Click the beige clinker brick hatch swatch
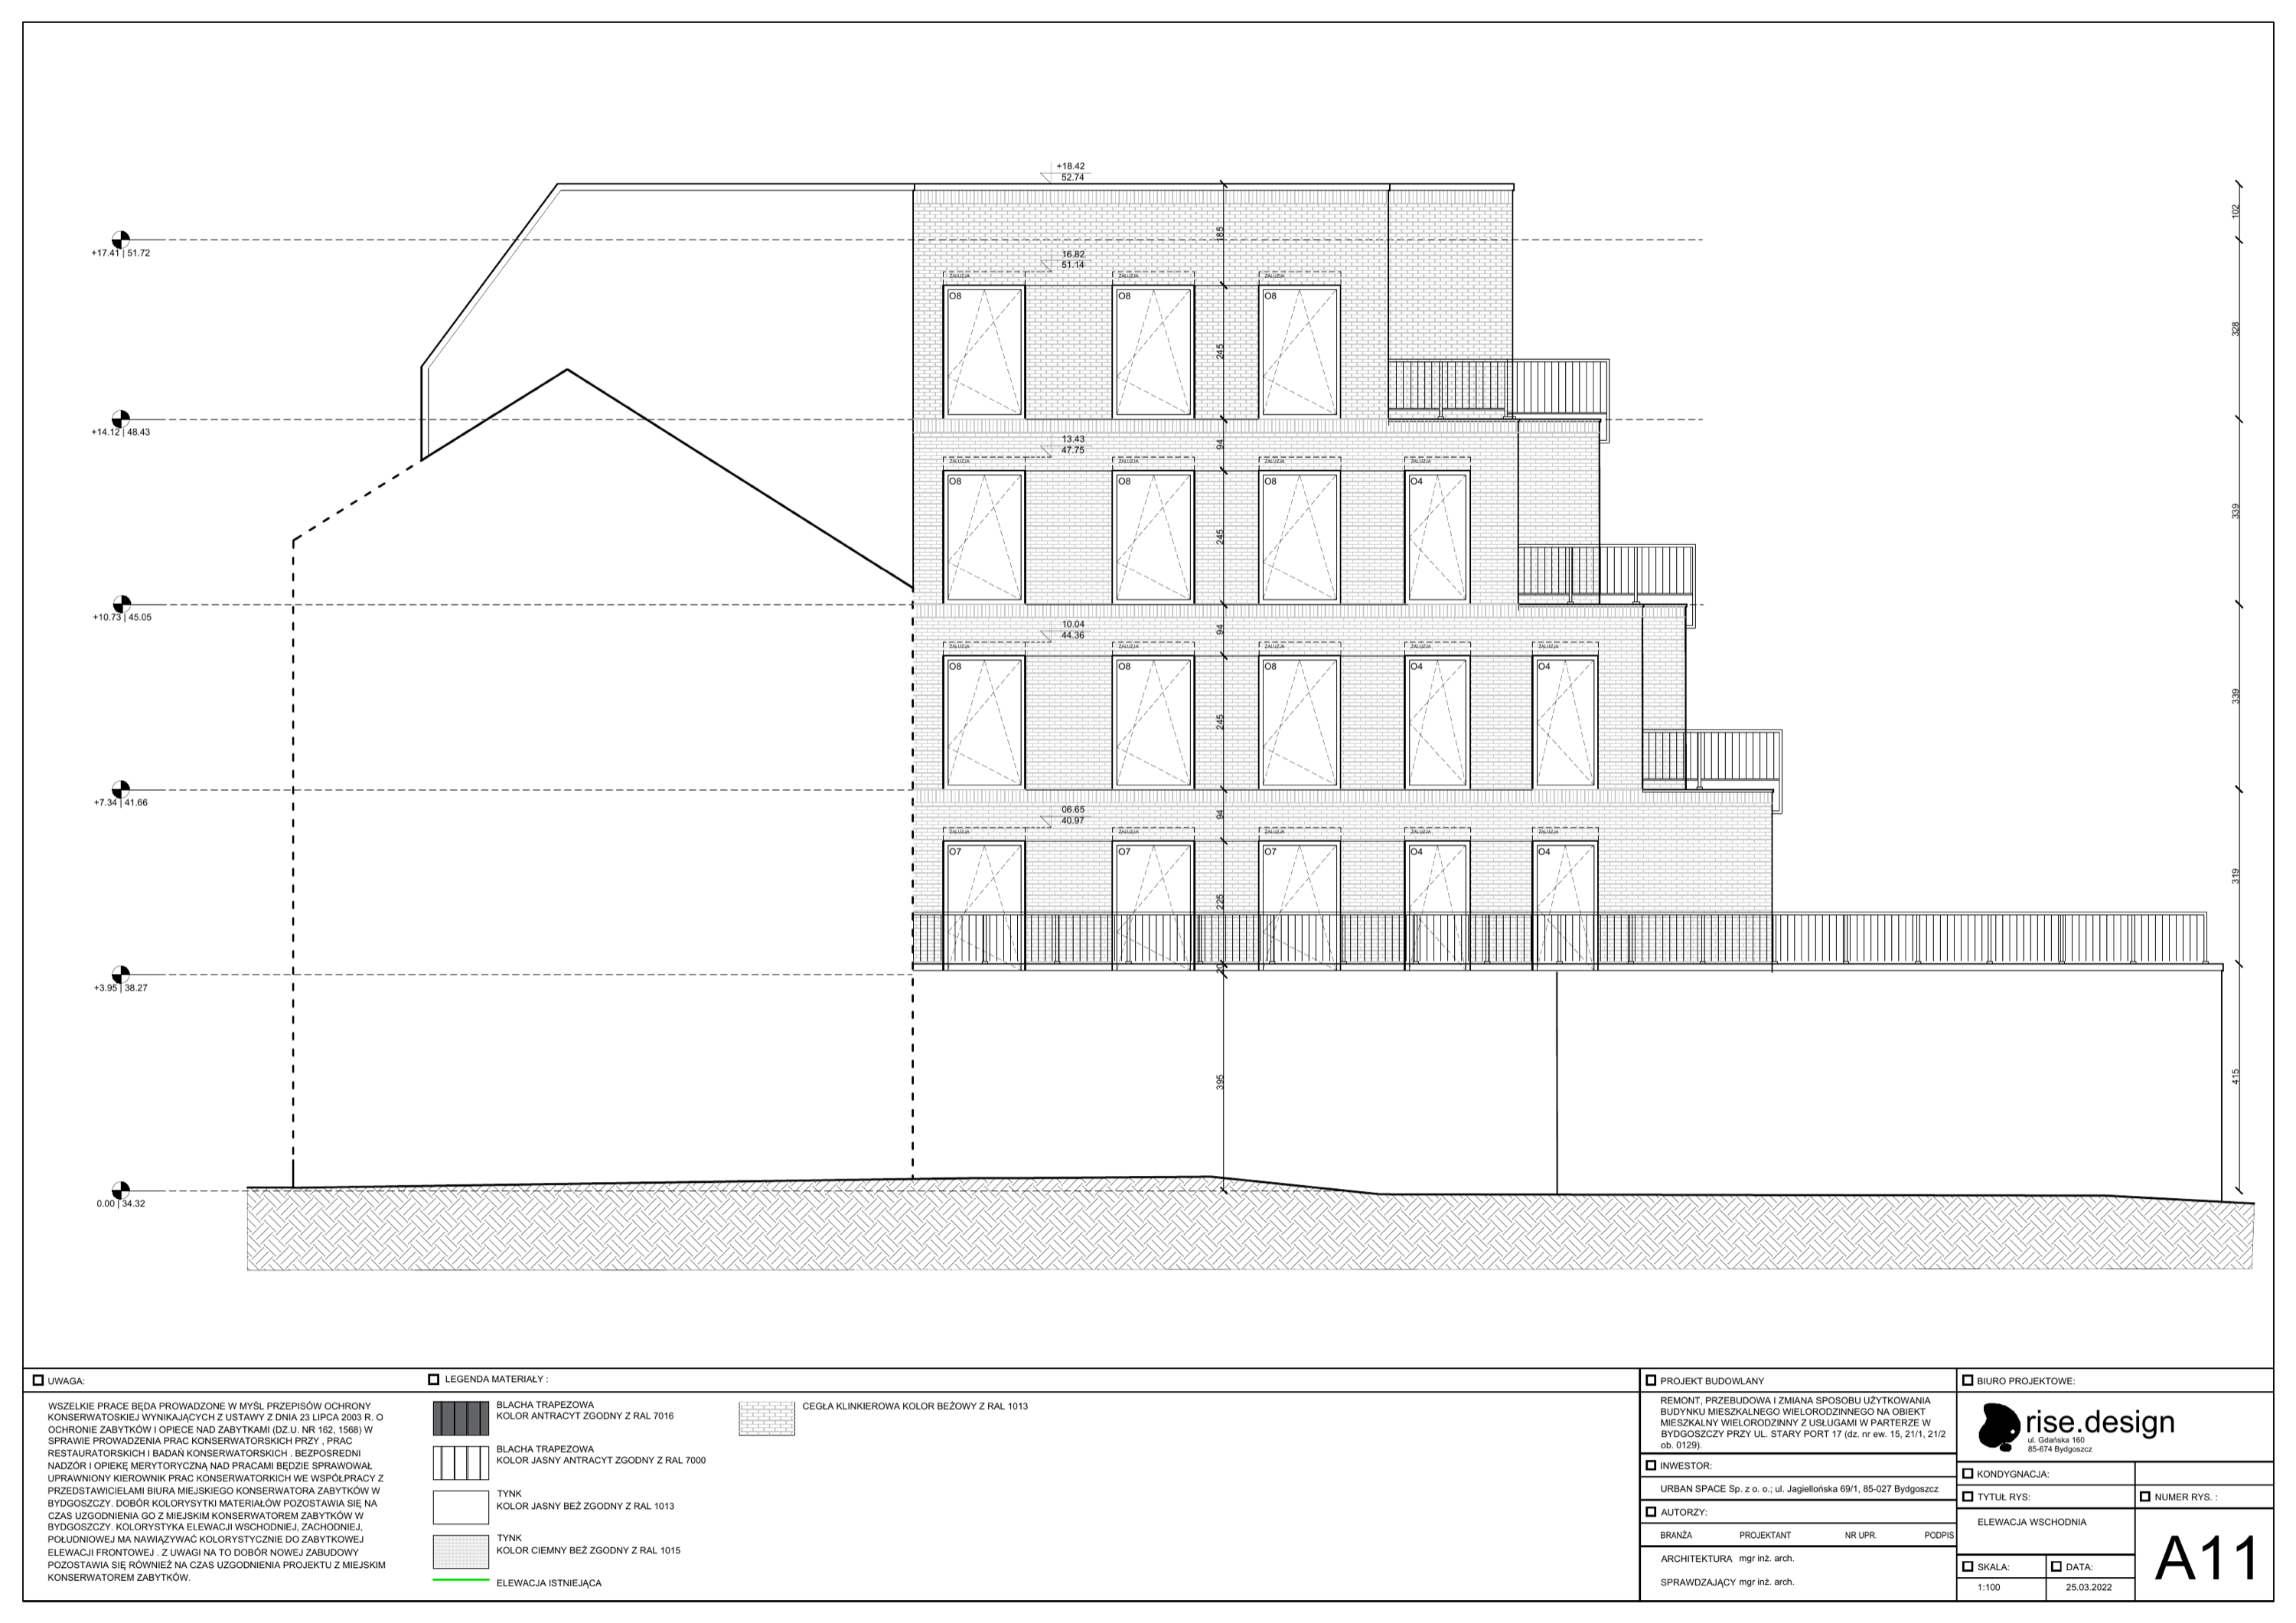 coord(767,1418)
